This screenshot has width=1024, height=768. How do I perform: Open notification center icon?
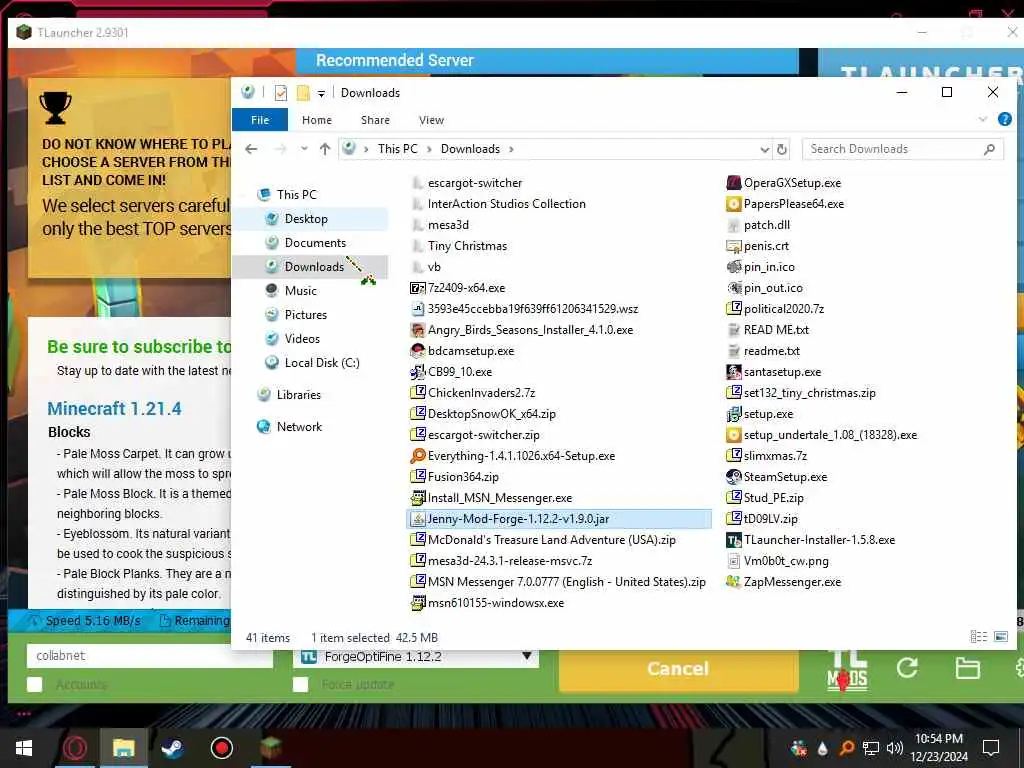[991, 748]
